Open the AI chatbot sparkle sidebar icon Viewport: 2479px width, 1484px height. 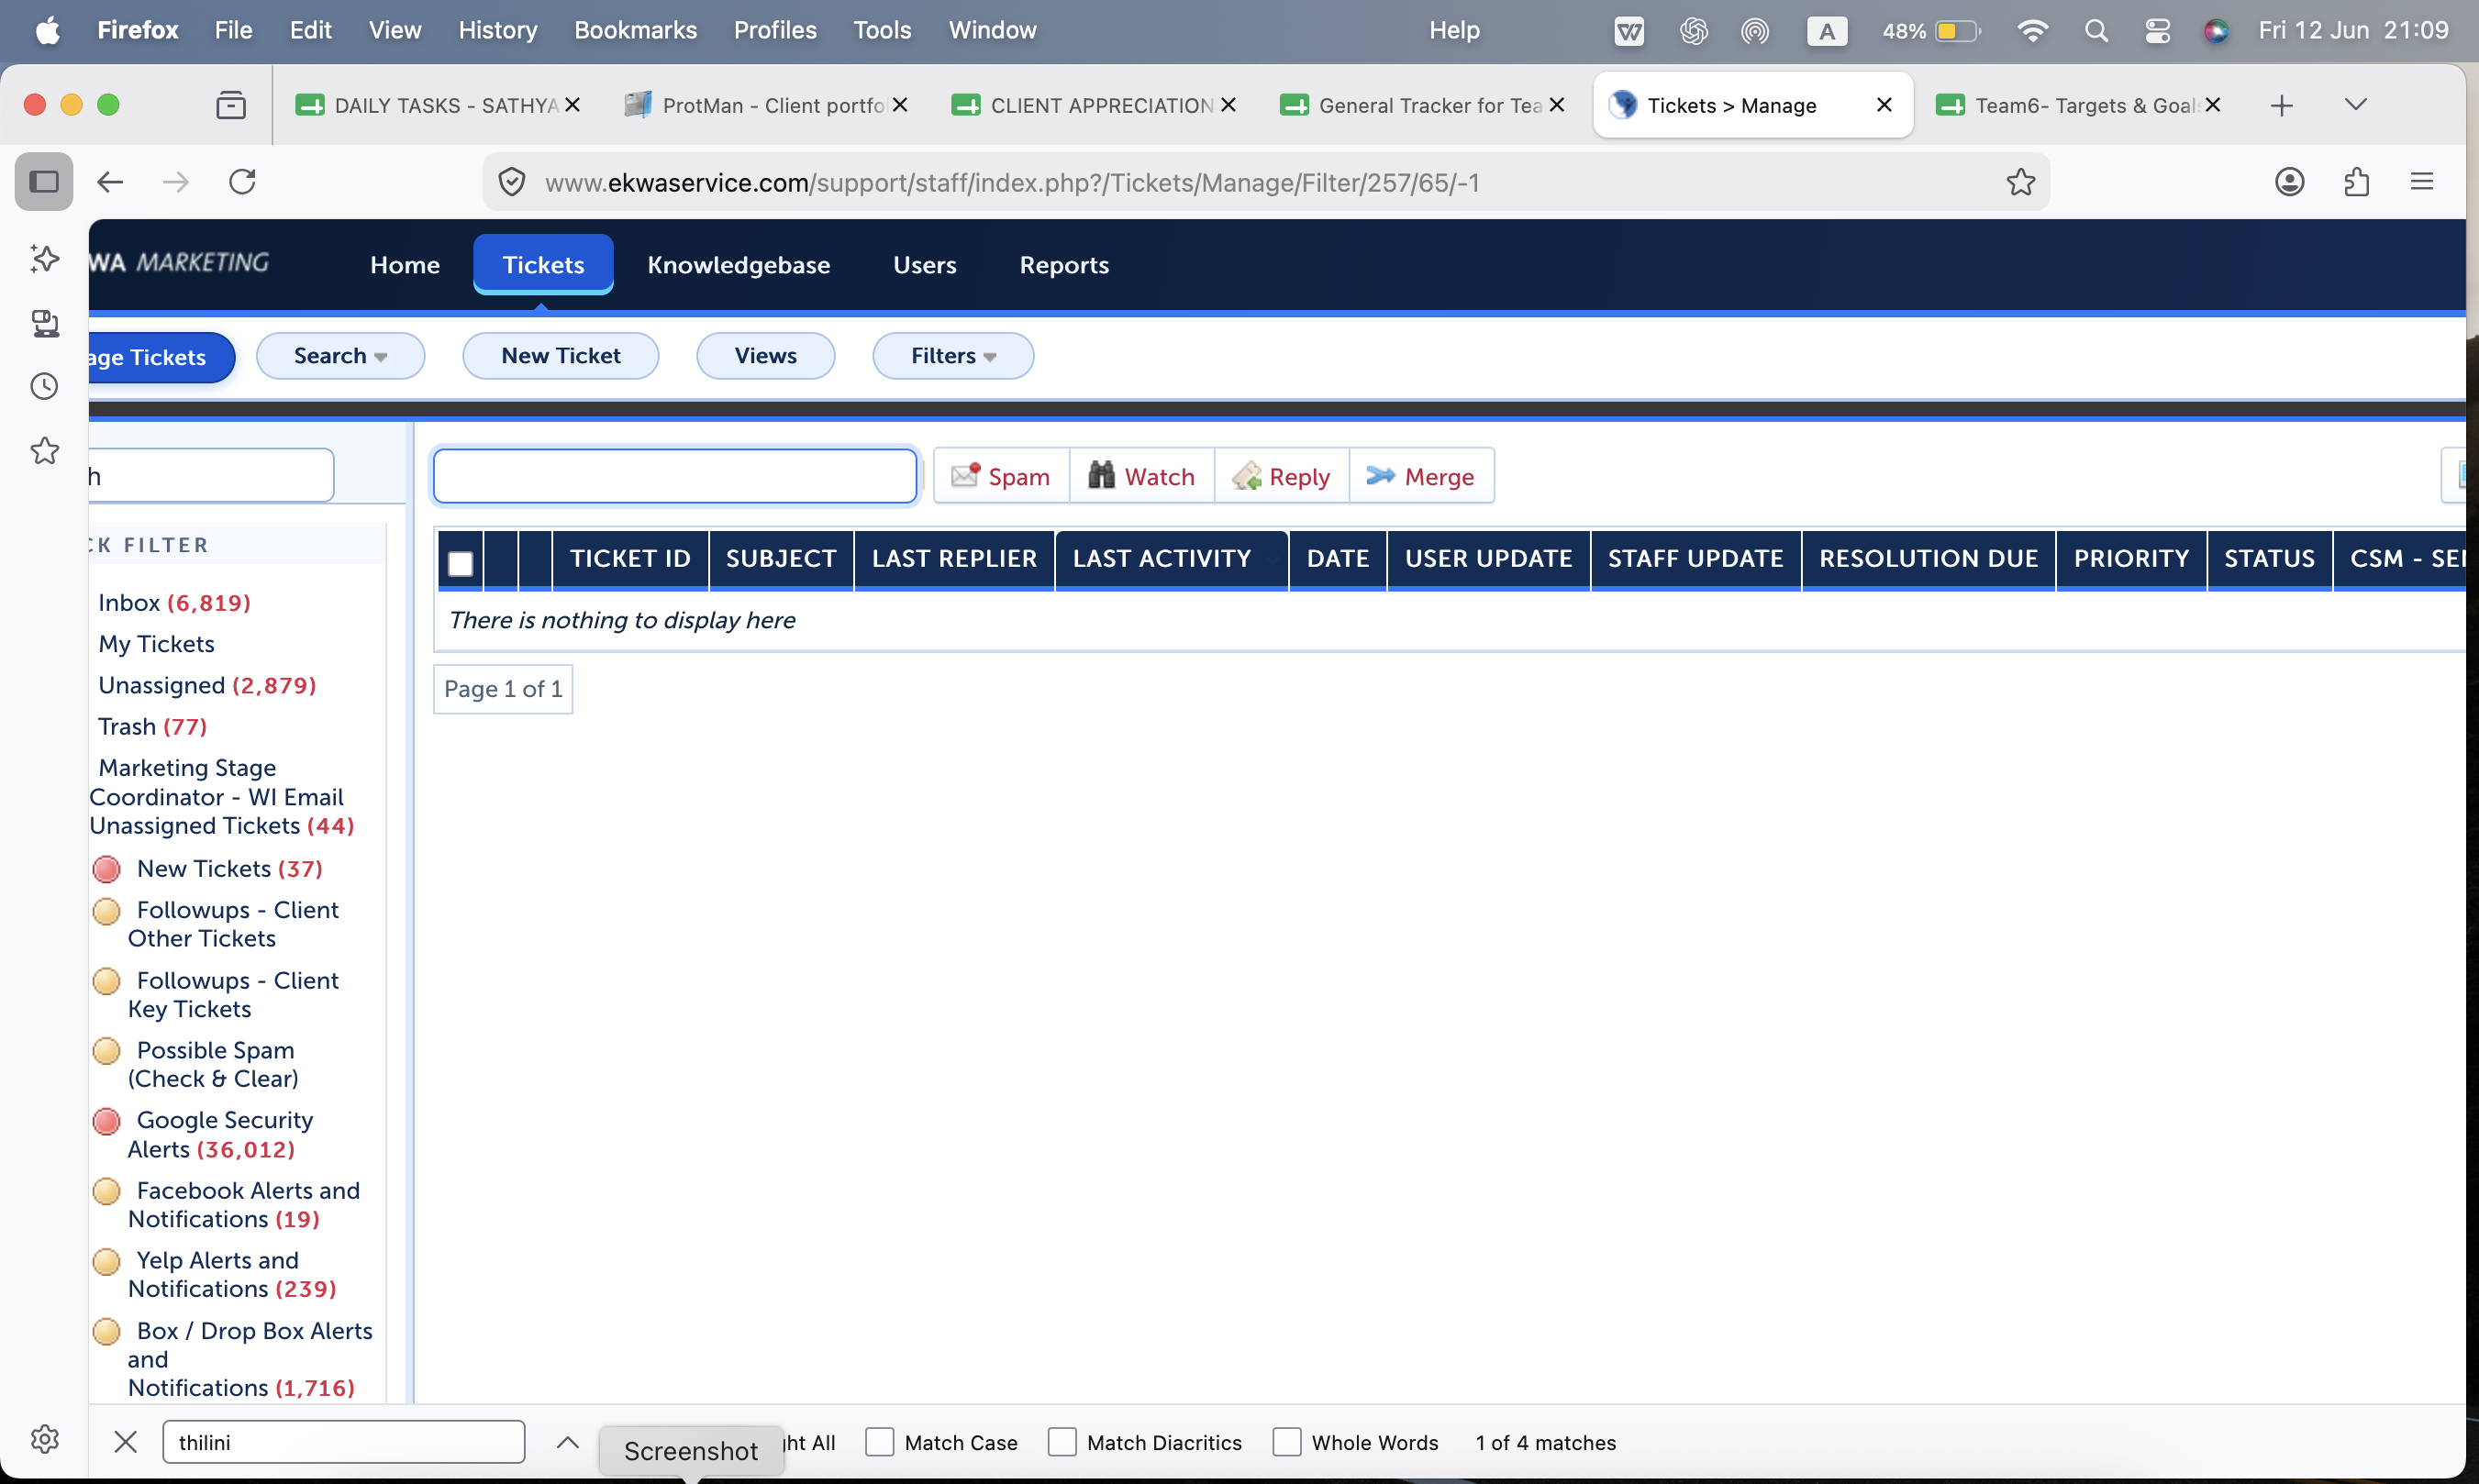[44, 258]
